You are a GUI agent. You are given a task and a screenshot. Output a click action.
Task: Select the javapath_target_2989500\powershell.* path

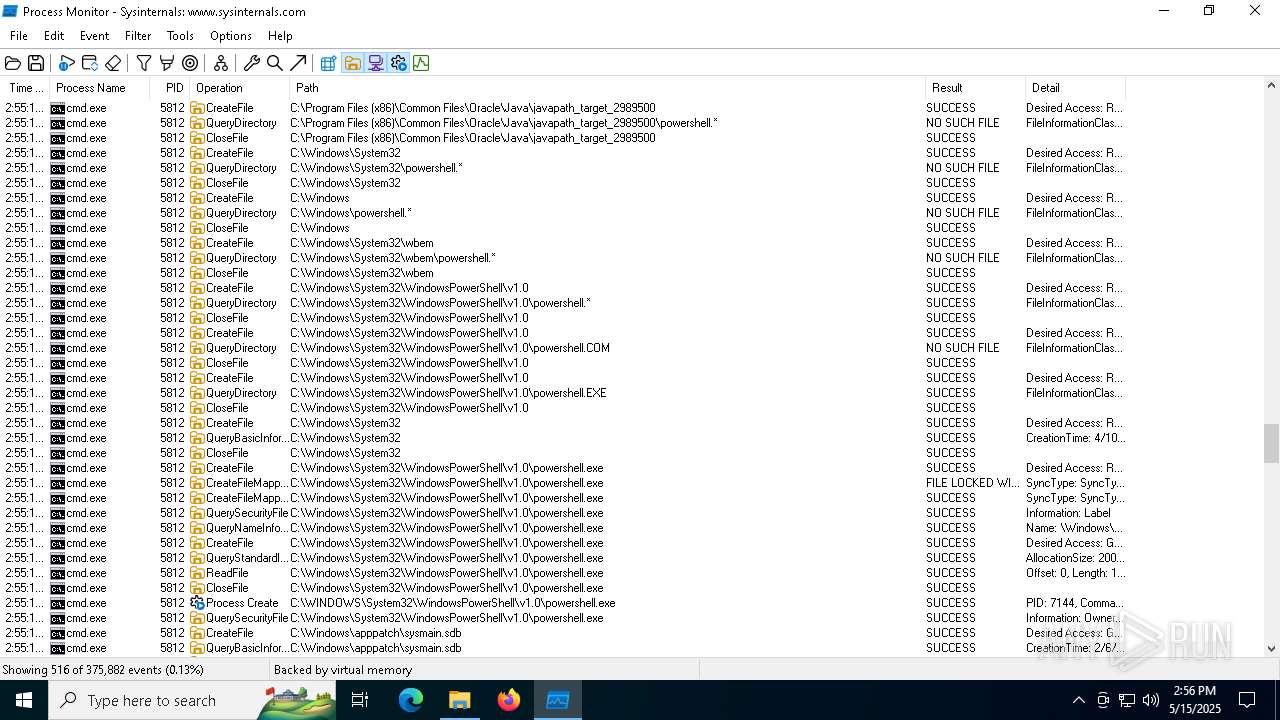coord(504,123)
